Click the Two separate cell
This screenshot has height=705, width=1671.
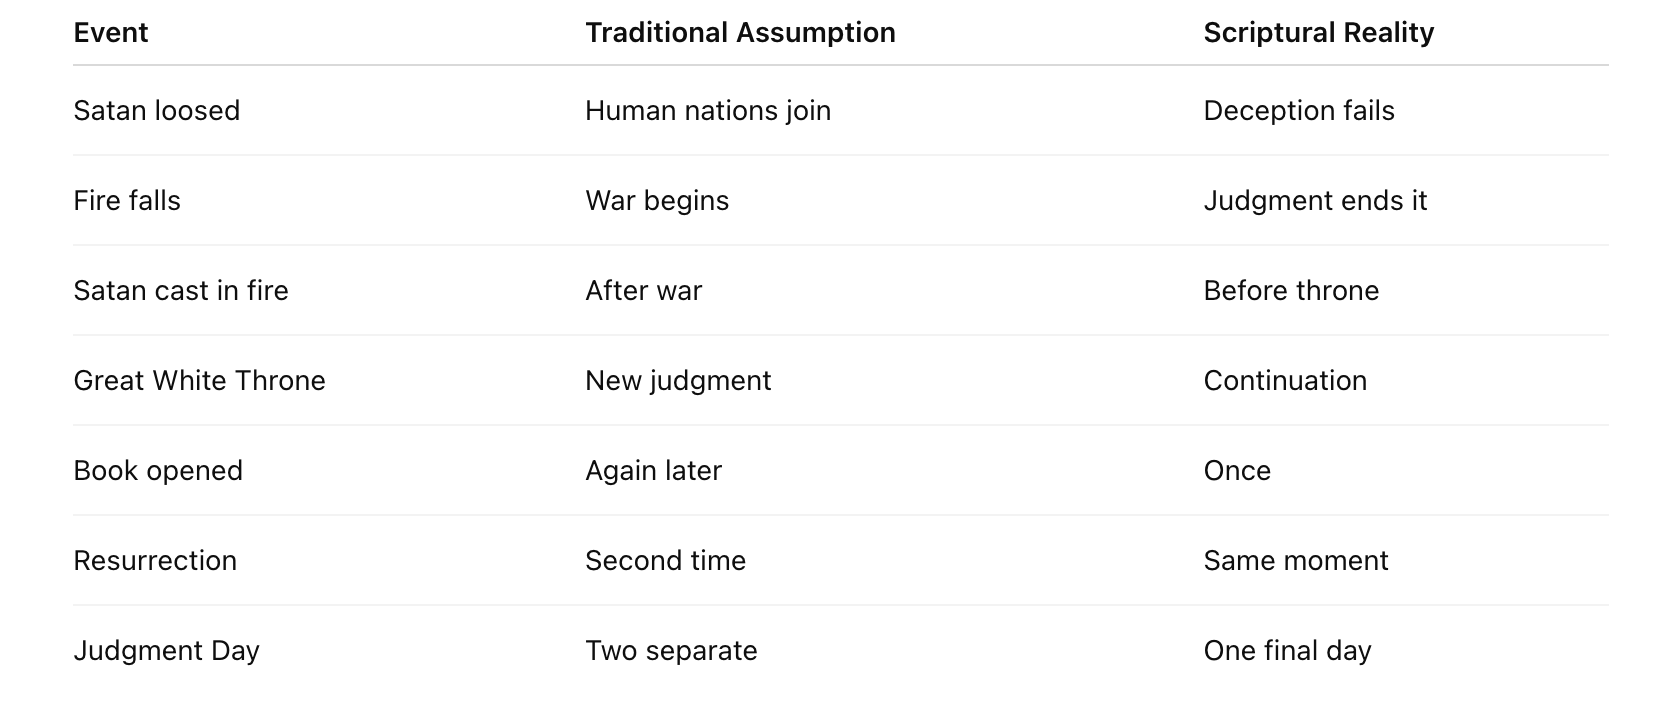click(x=671, y=651)
